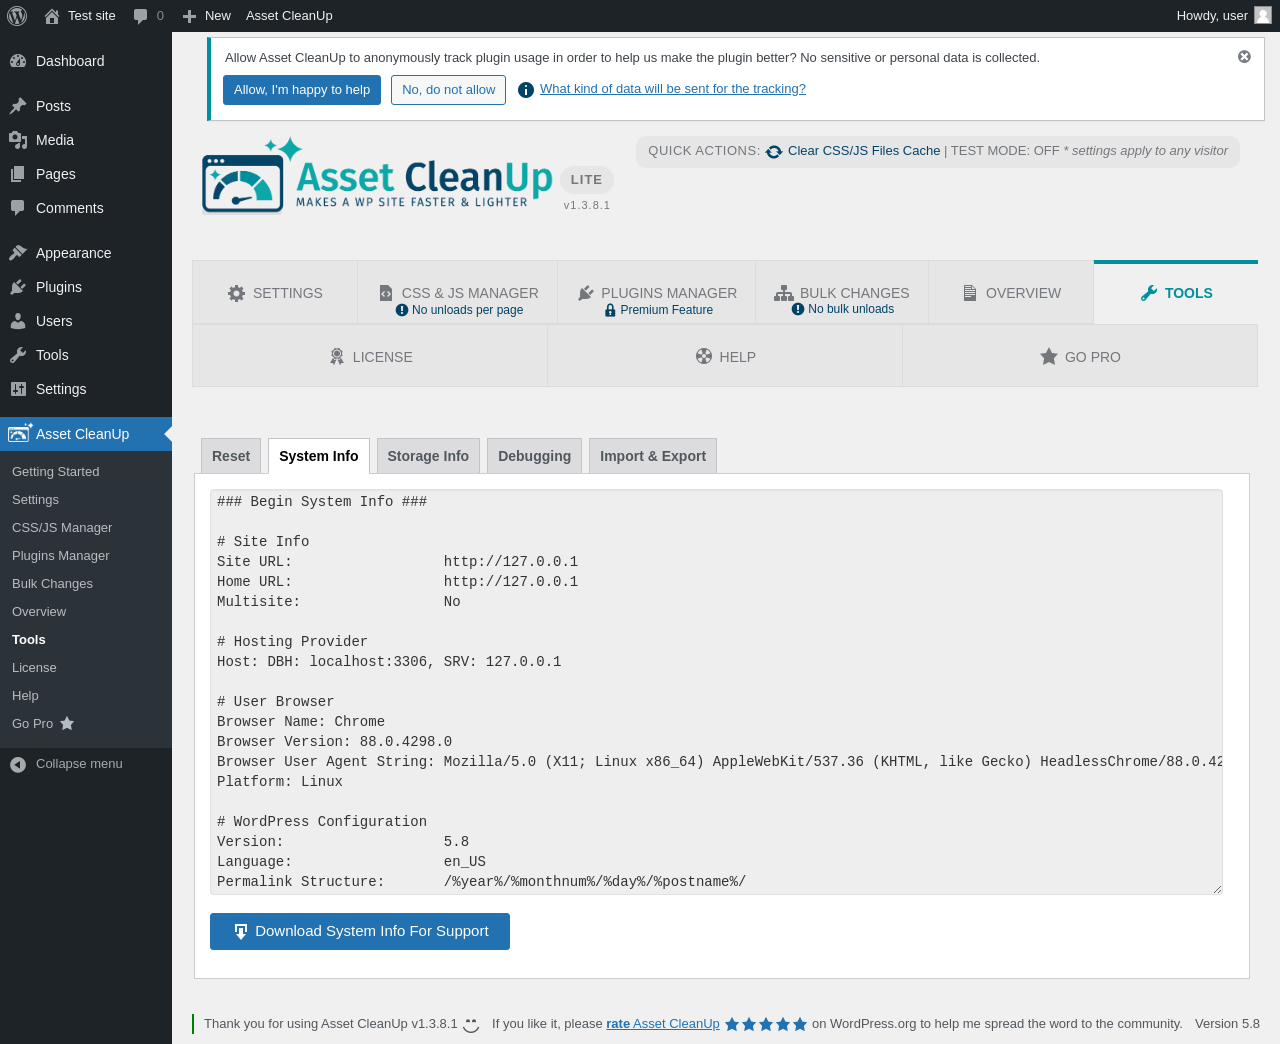Viewport: 1280px width, 1044px height.
Task: Click Asset CleanUp sidebar menu icon
Action: point(20,433)
